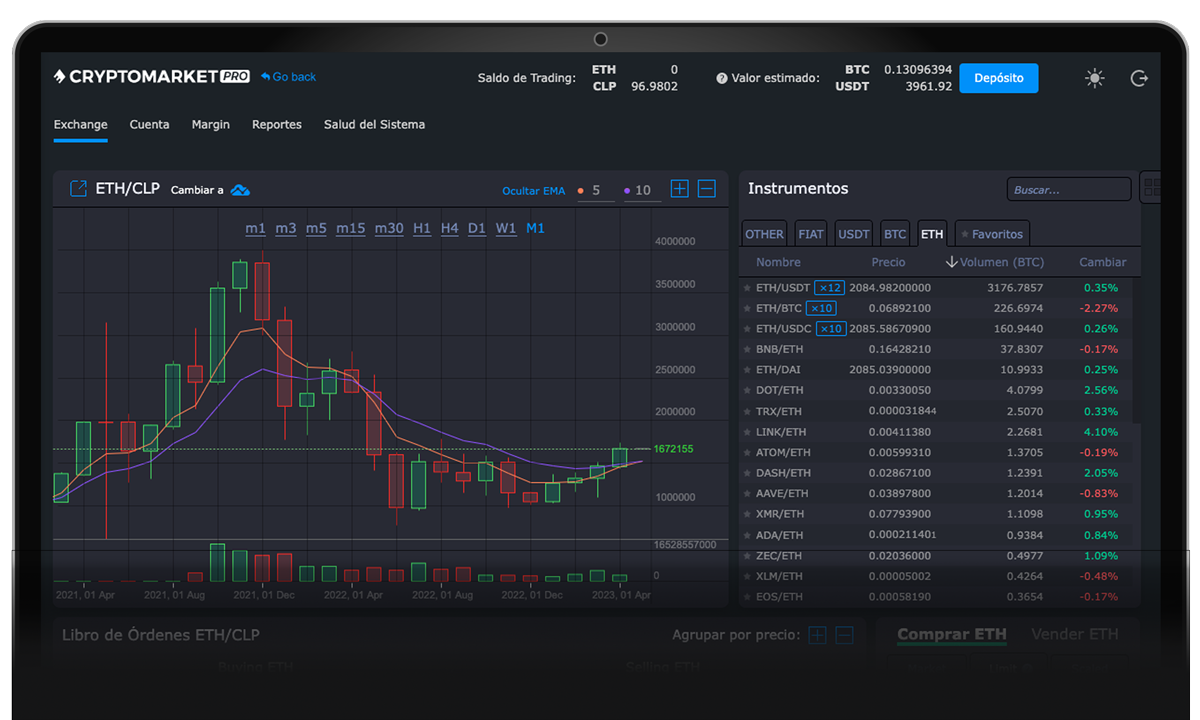
Task: Toggle light theme with the sun icon
Action: coord(1095,78)
